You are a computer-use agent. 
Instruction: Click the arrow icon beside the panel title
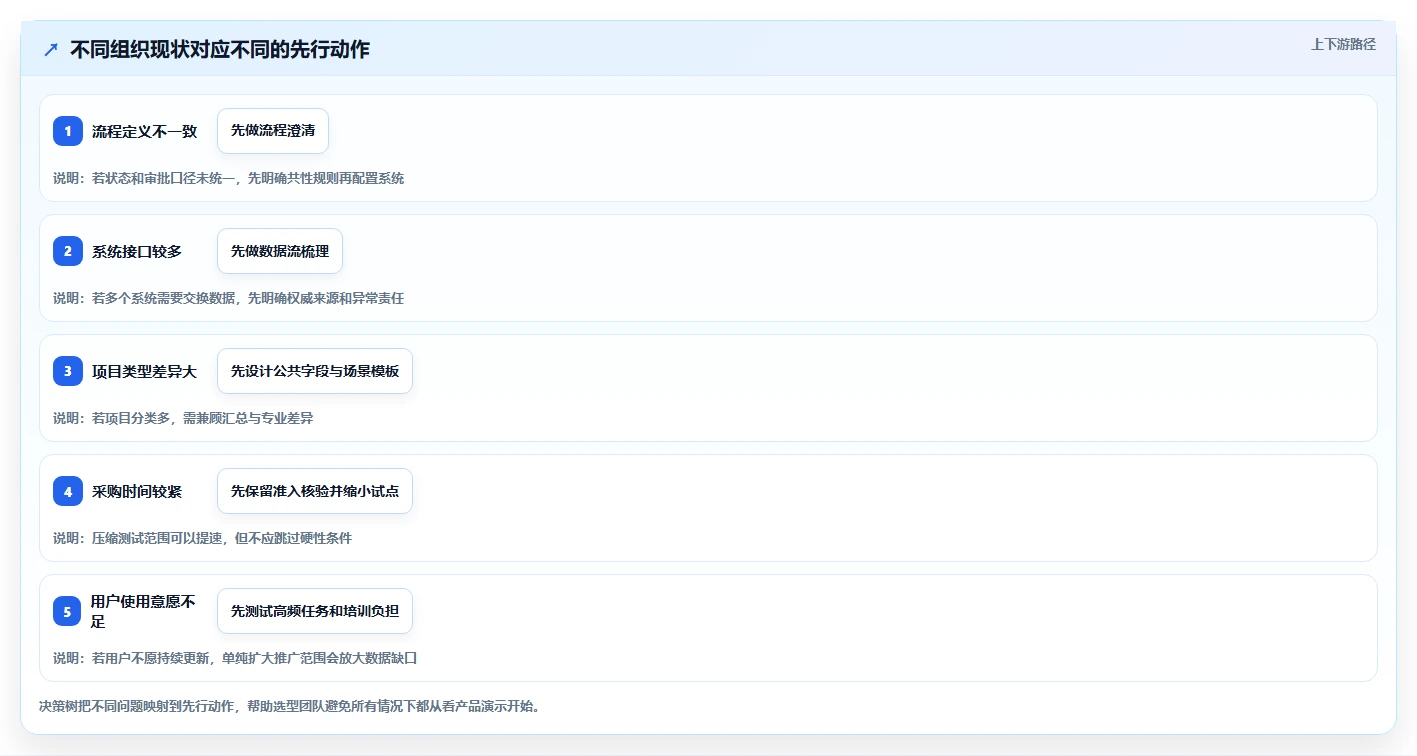coord(51,49)
